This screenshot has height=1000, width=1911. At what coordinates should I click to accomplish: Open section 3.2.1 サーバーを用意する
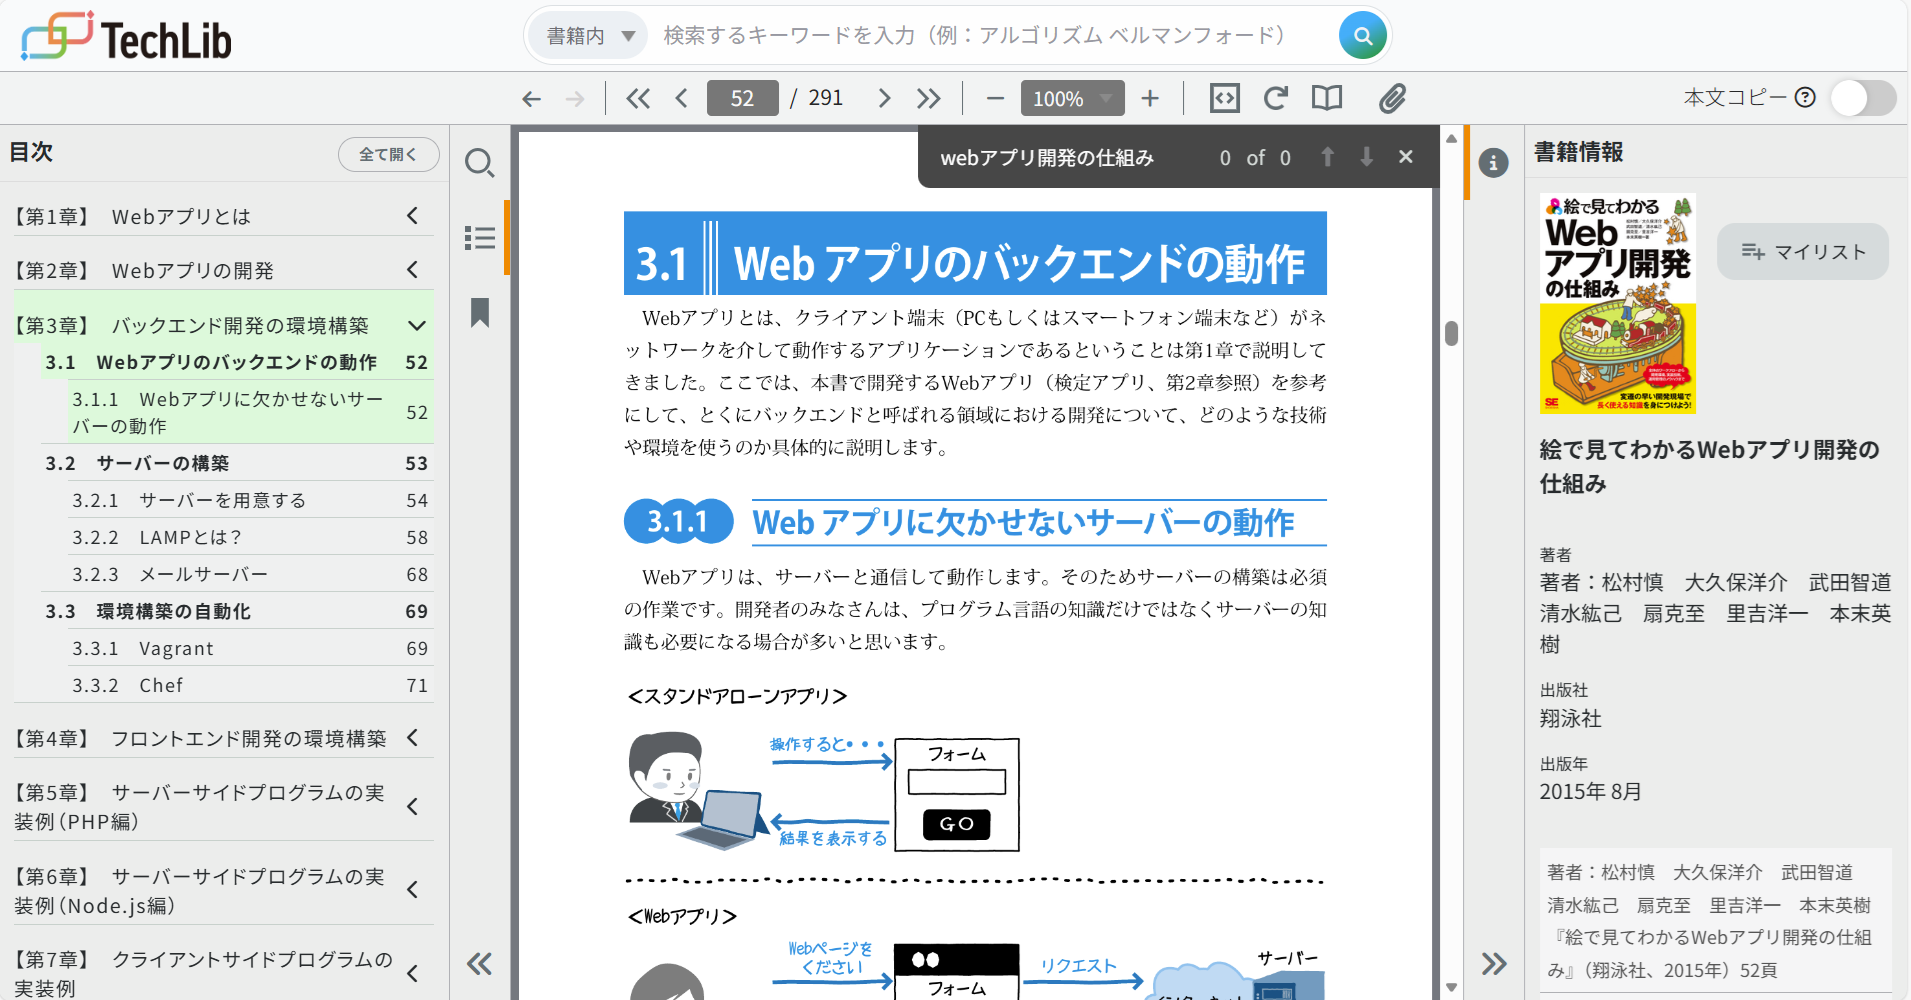coord(250,500)
